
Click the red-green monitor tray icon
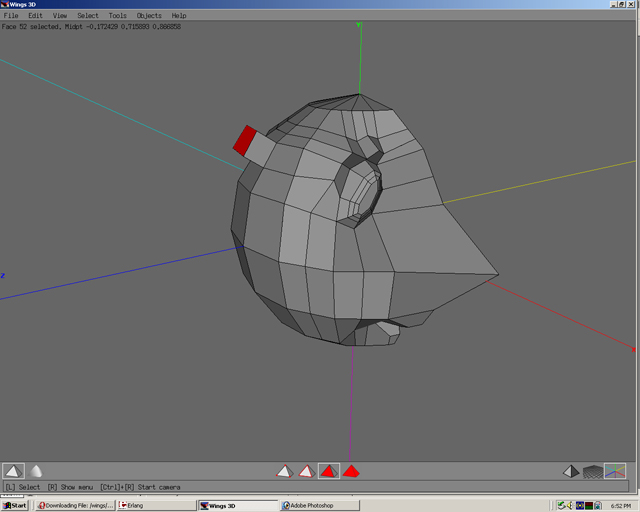pos(589,505)
